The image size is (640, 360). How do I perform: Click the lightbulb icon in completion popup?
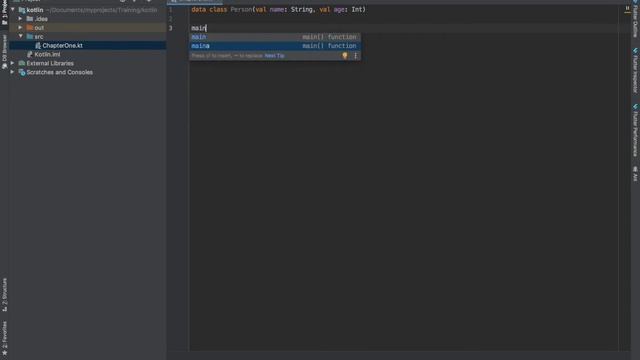344,56
